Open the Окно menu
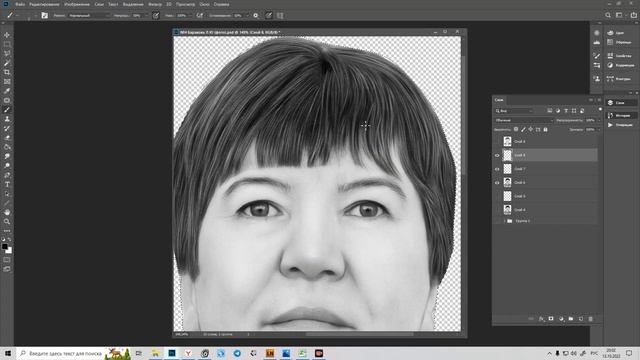 (x=204, y=4)
